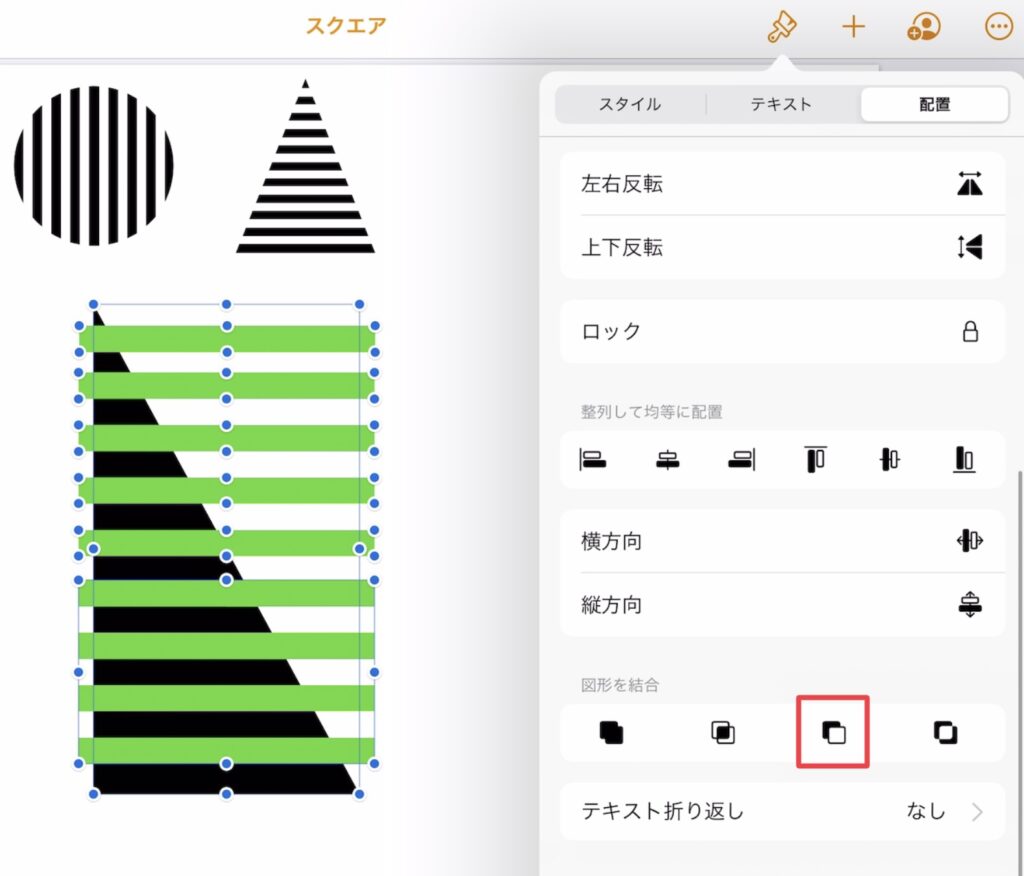Tap the ロック lock row
Viewport: 1024px width, 876px height.
[x=782, y=331]
